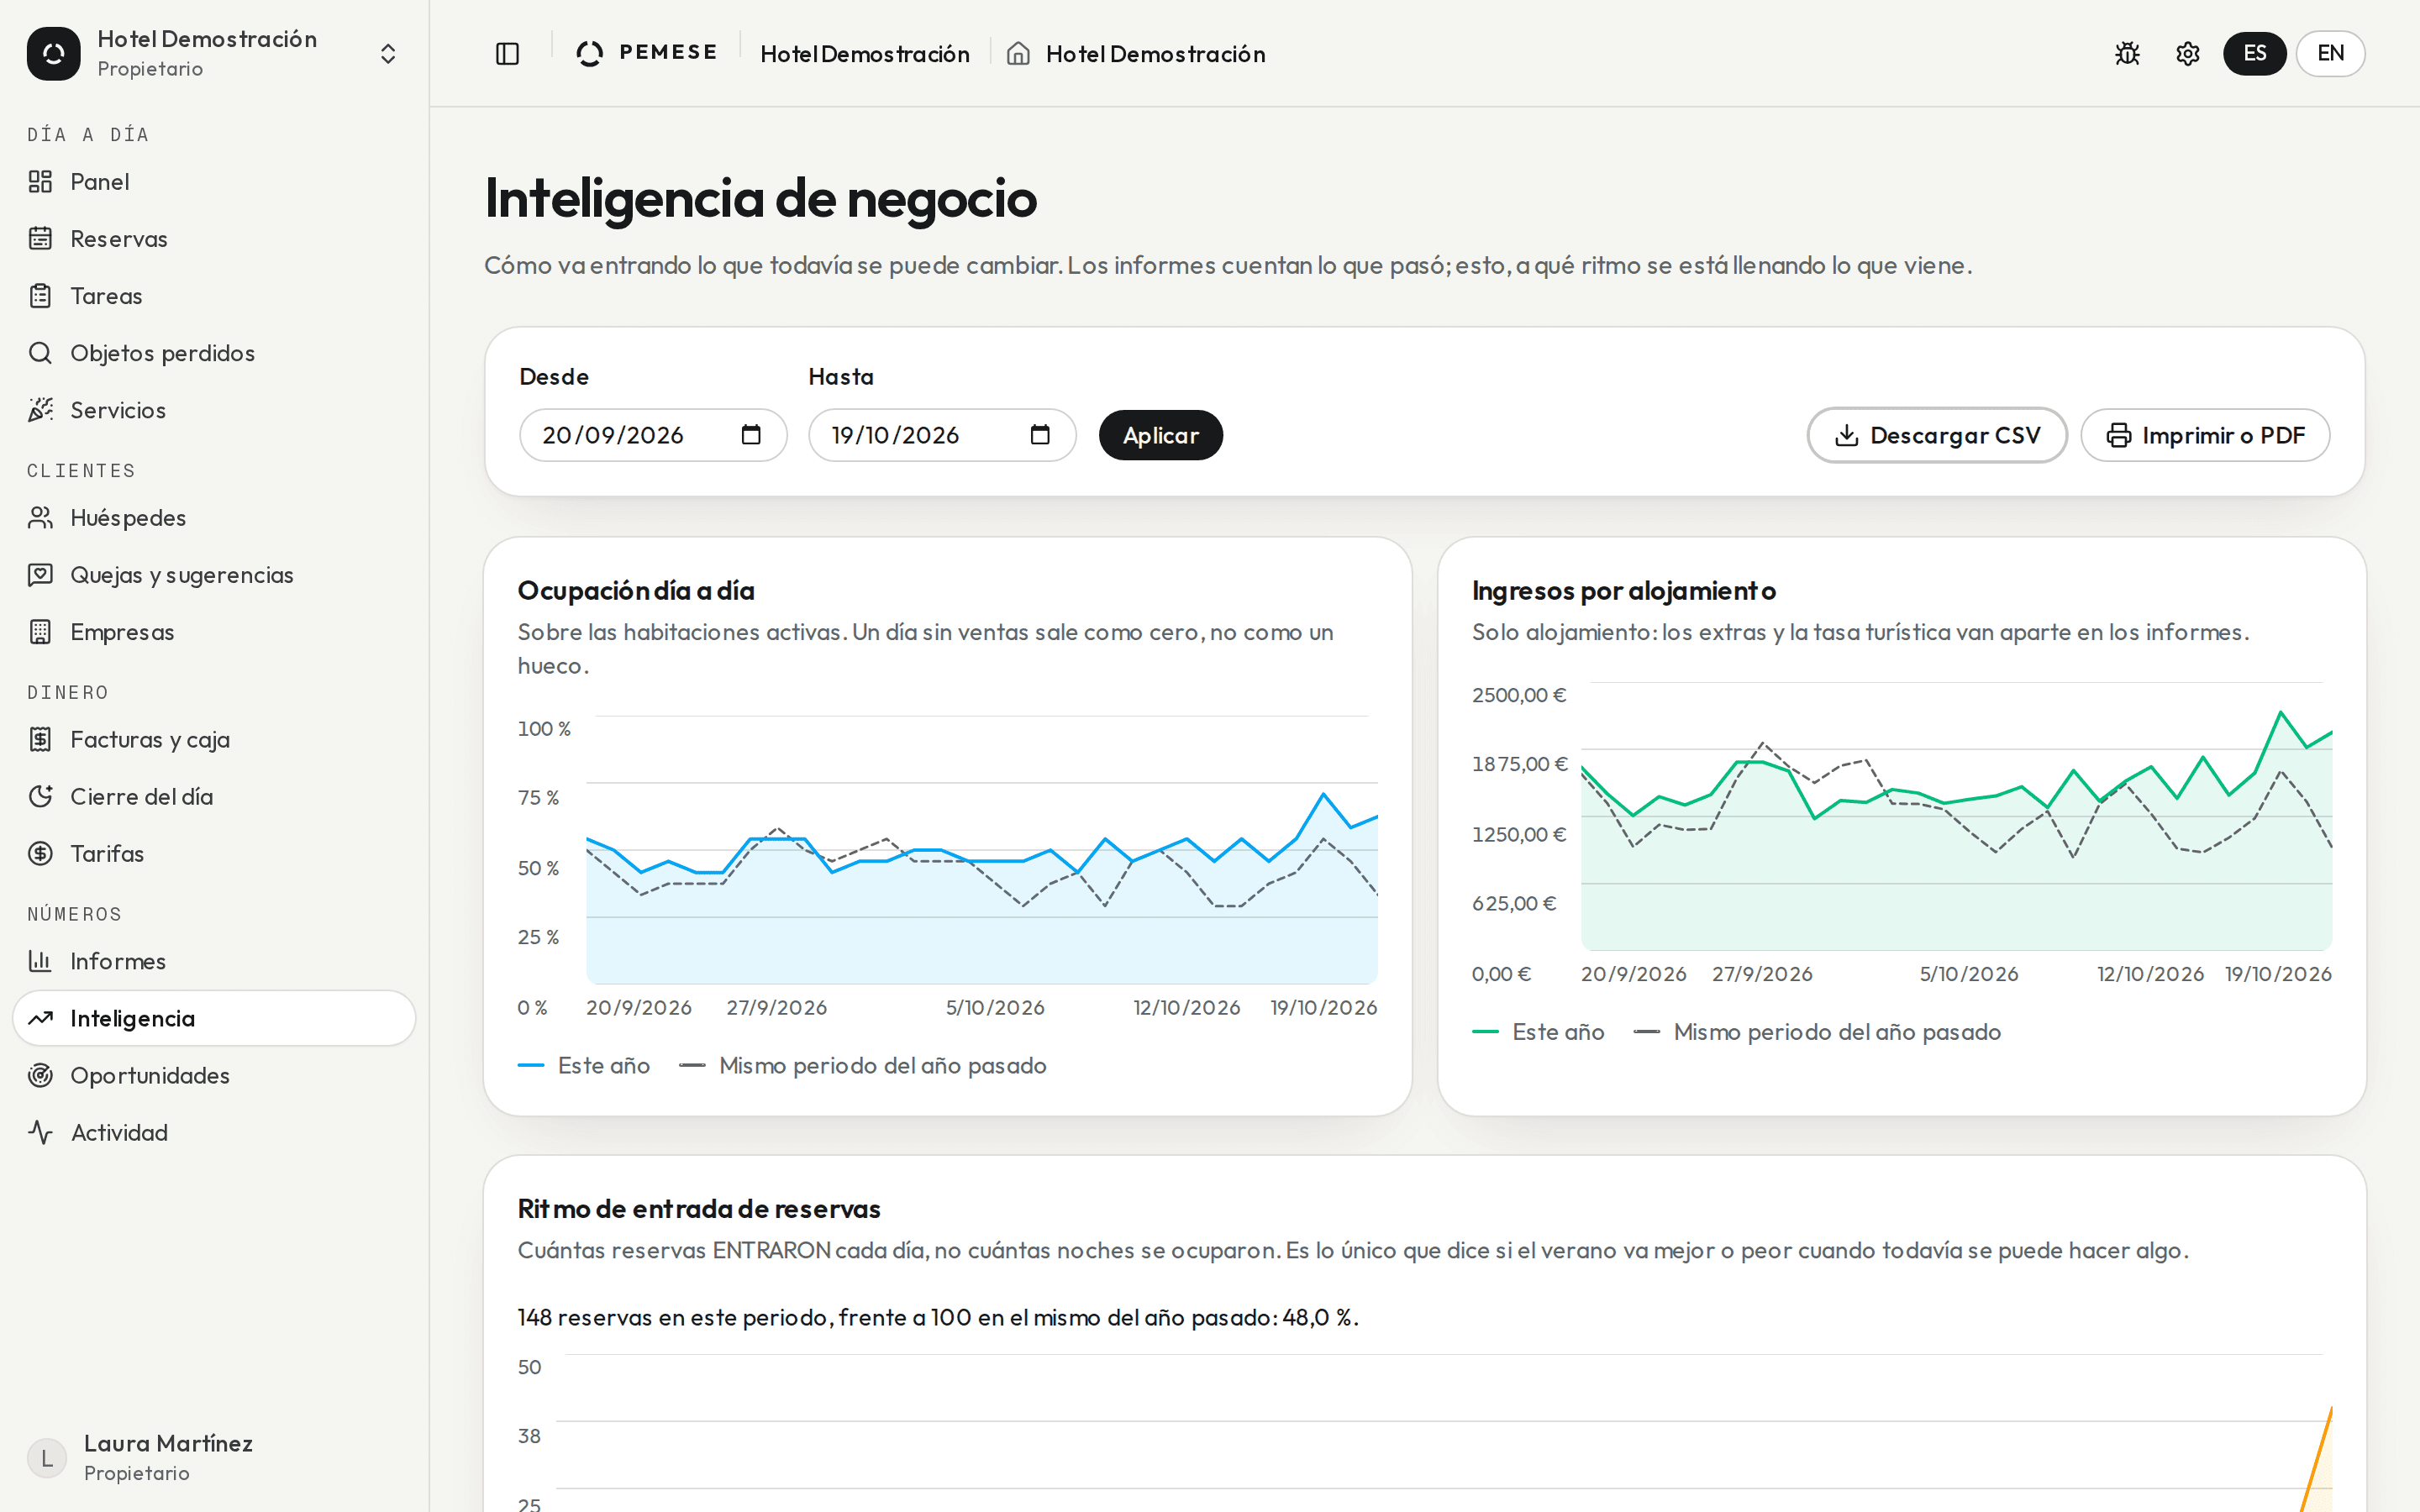This screenshot has width=2420, height=1512.
Task: Switch language to EN
Action: coord(2330,54)
